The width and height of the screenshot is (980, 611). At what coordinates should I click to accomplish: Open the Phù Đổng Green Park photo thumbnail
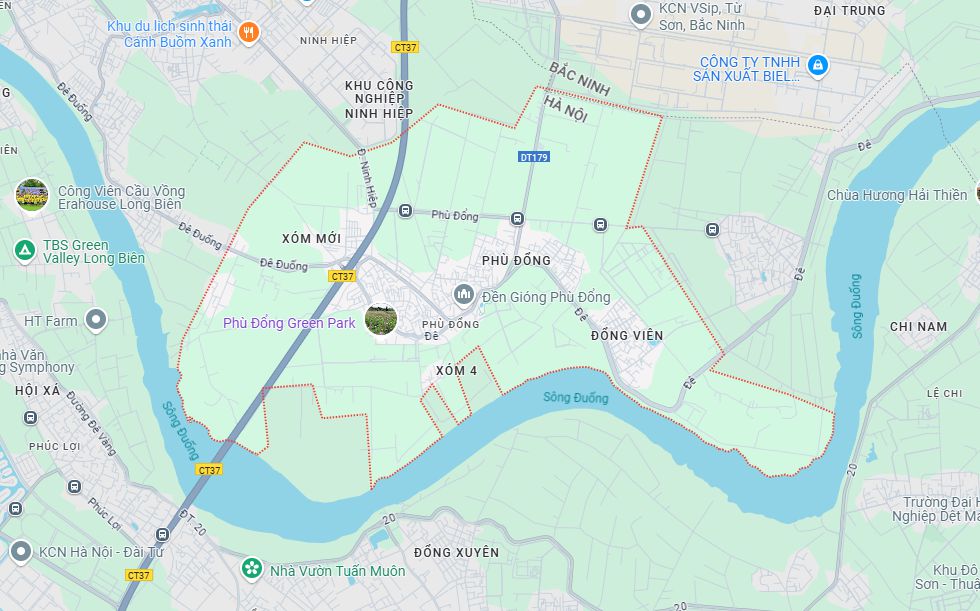(x=381, y=320)
